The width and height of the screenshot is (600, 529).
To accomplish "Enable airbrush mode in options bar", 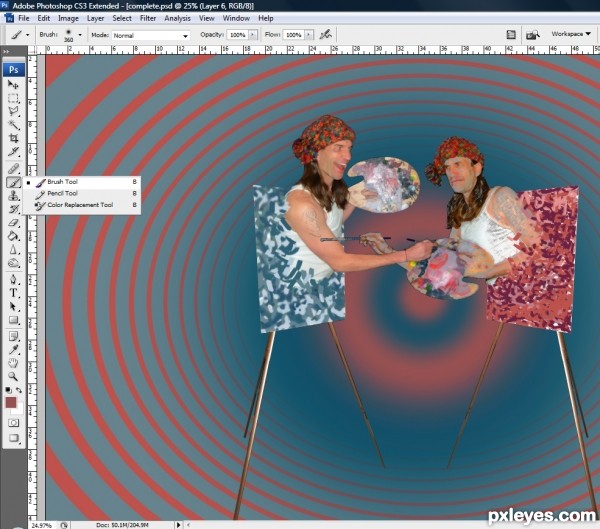I will (x=326, y=35).
